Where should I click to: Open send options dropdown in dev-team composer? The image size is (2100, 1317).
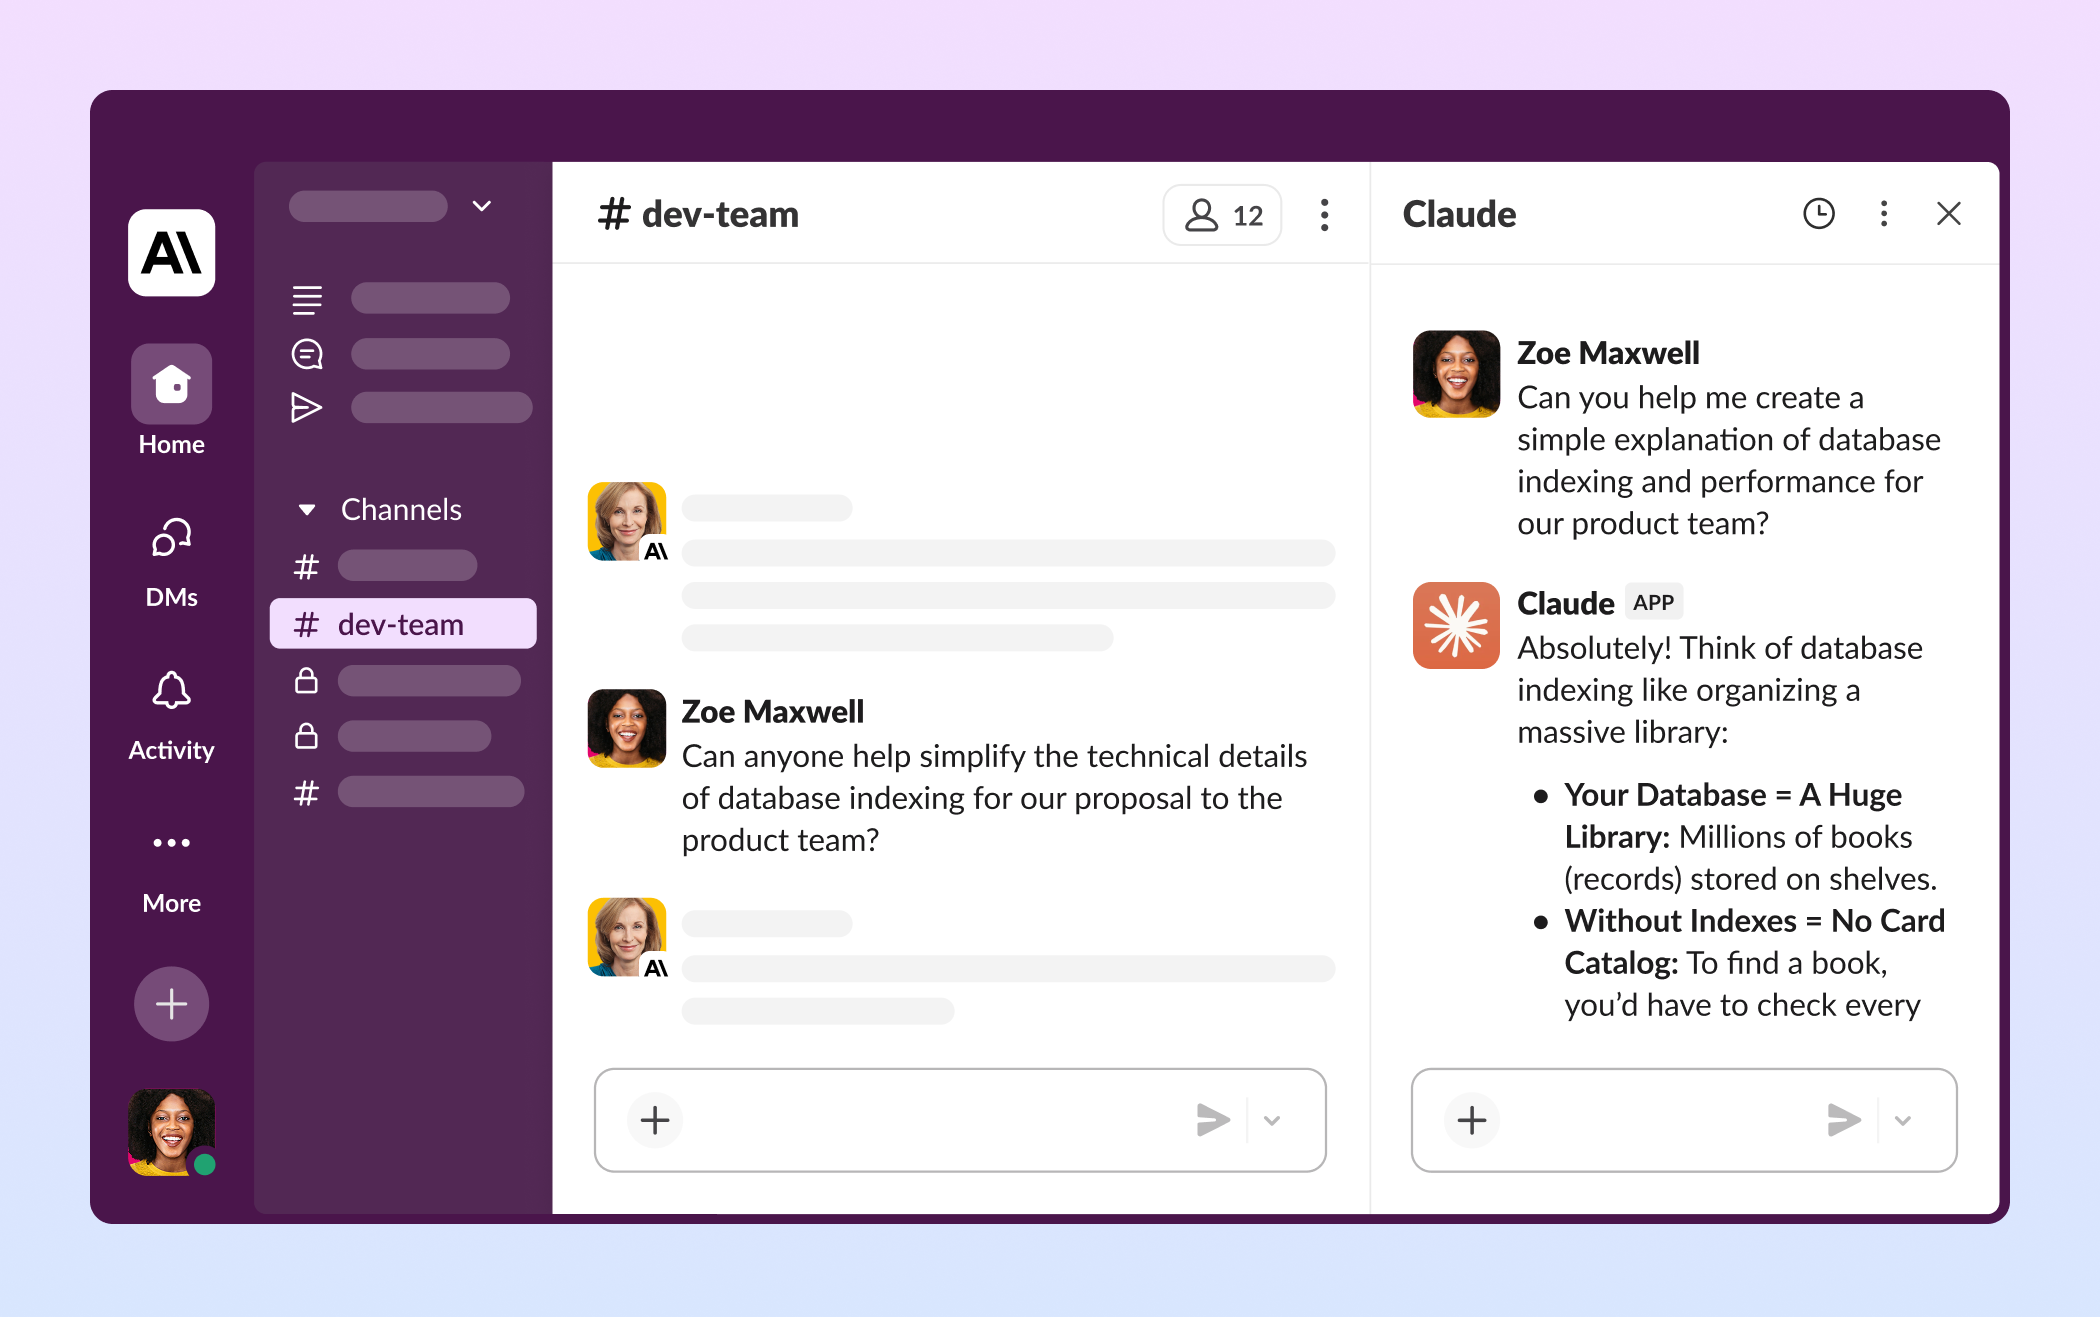pos(1272,1121)
